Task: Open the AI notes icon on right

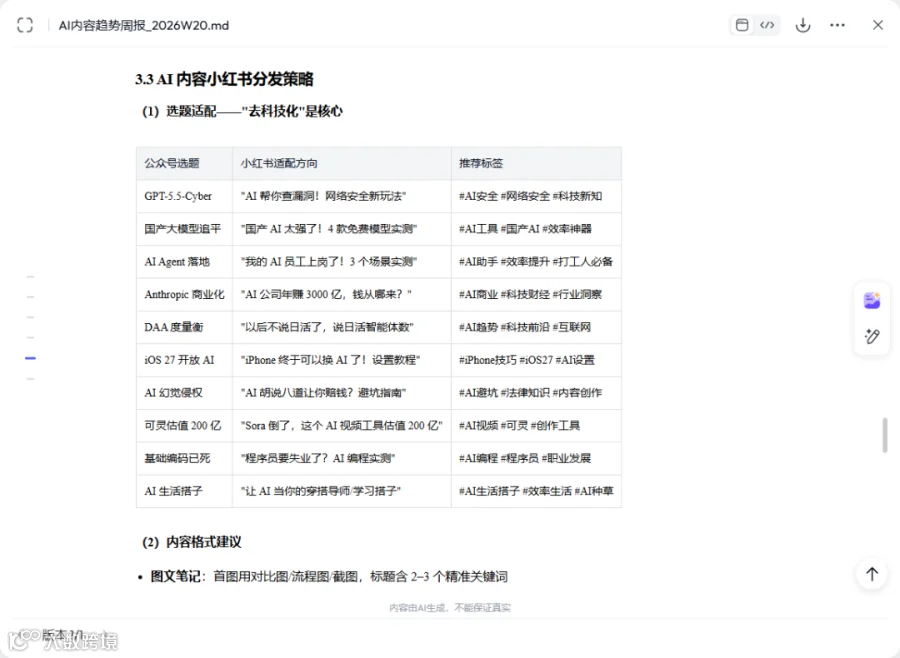Action: (872, 300)
